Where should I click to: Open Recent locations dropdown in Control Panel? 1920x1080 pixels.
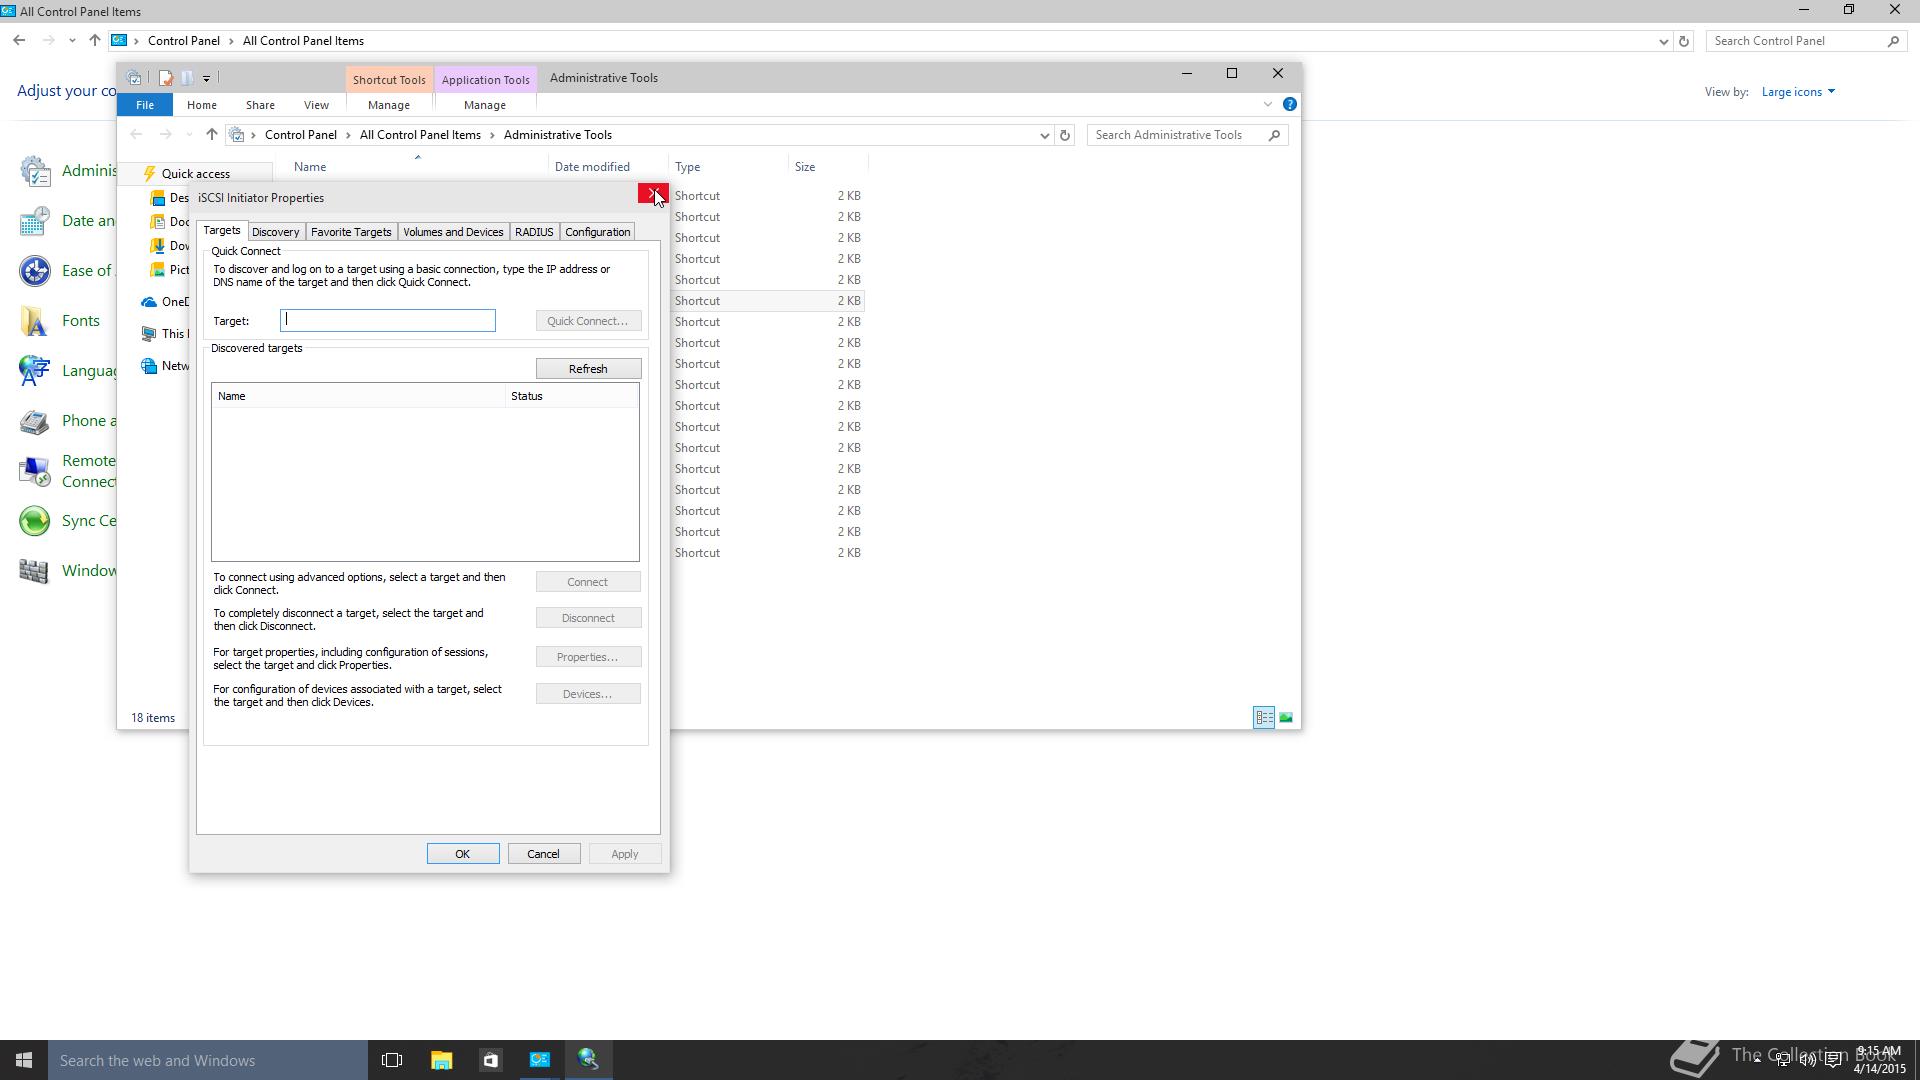72,41
